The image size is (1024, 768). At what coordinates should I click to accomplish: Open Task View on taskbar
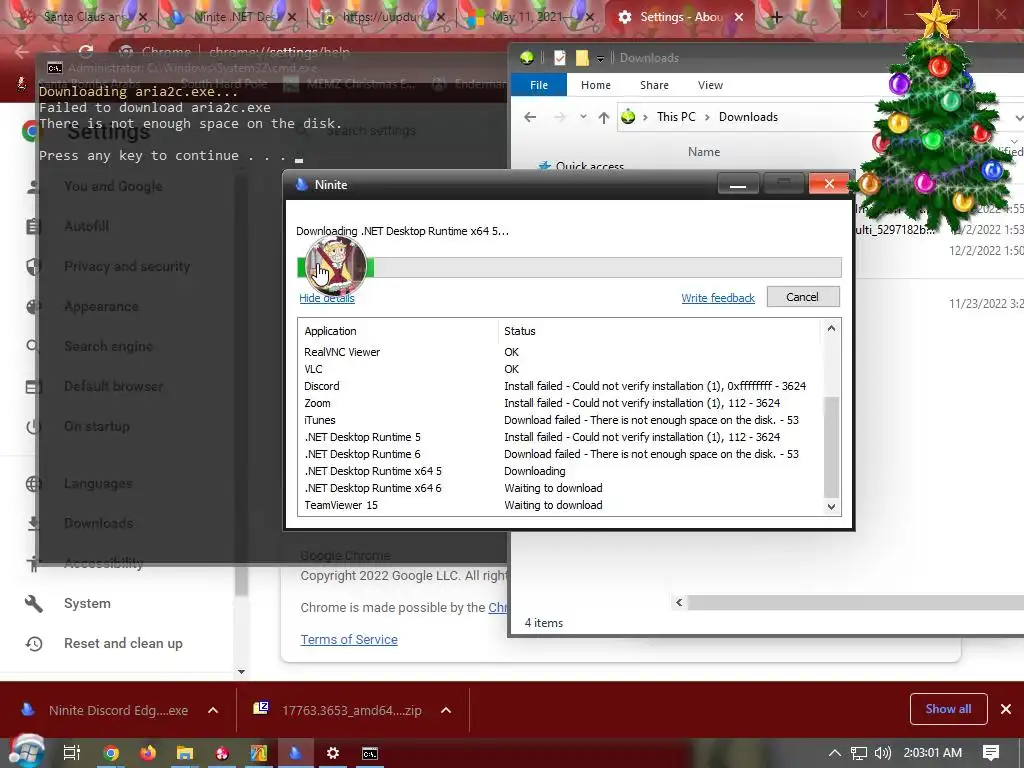click(x=71, y=753)
